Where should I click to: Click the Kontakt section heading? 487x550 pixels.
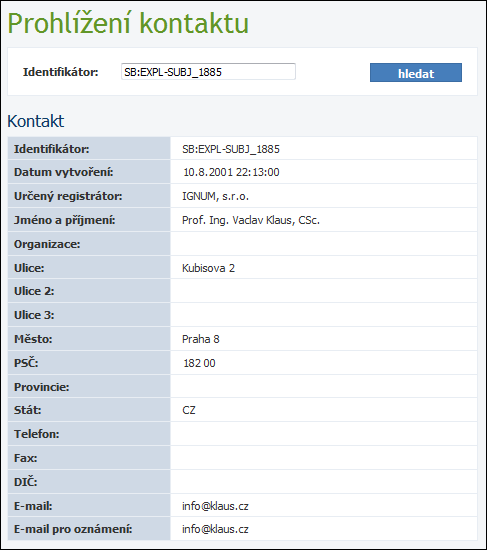pyautogui.click(x=35, y=121)
